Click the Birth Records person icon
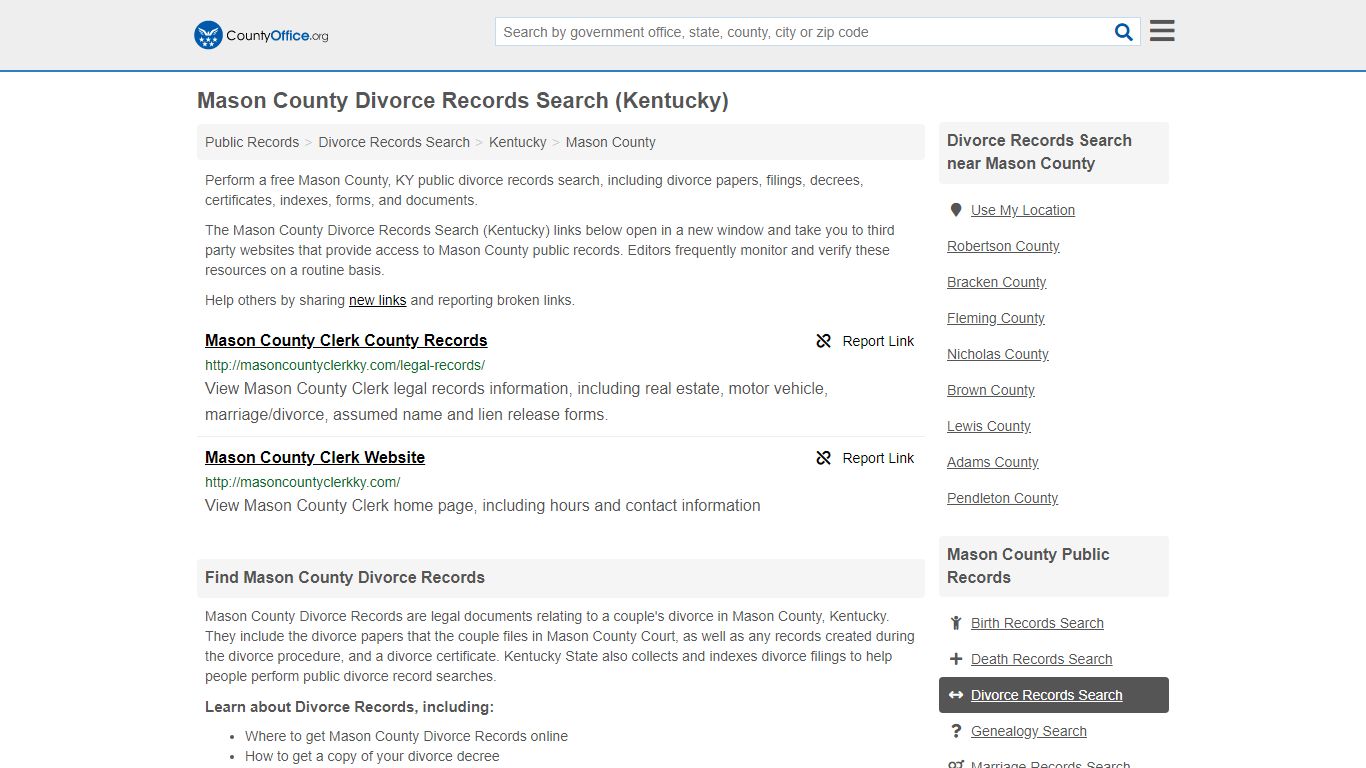Screen dimensions: 1366x768 [956, 623]
